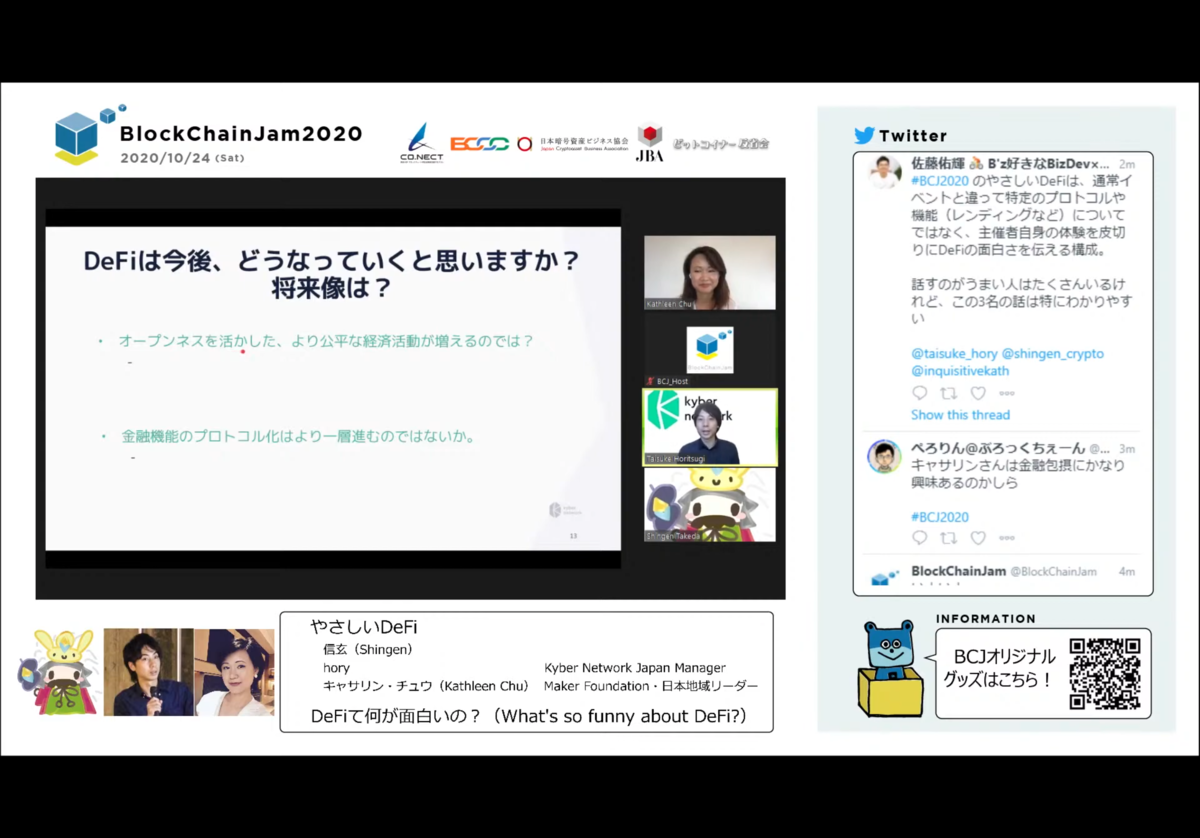
Task: Click the JBA sponsor logo
Action: tap(649, 143)
